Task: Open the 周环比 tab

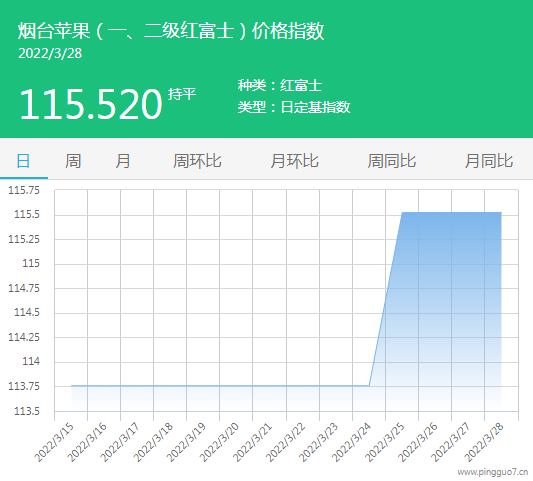Action: 197,161
